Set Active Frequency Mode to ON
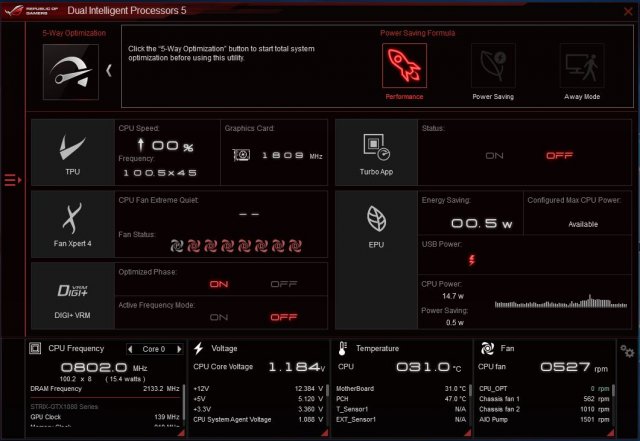The image size is (640, 441). (x=219, y=317)
